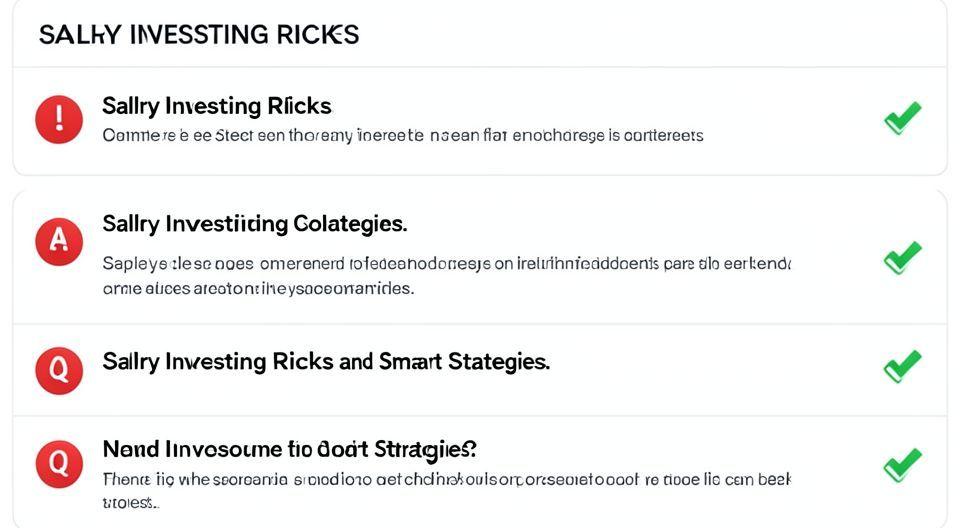Click the description line starting 'Sapleye tlese noes'
960x528 pixels.
click(446, 265)
